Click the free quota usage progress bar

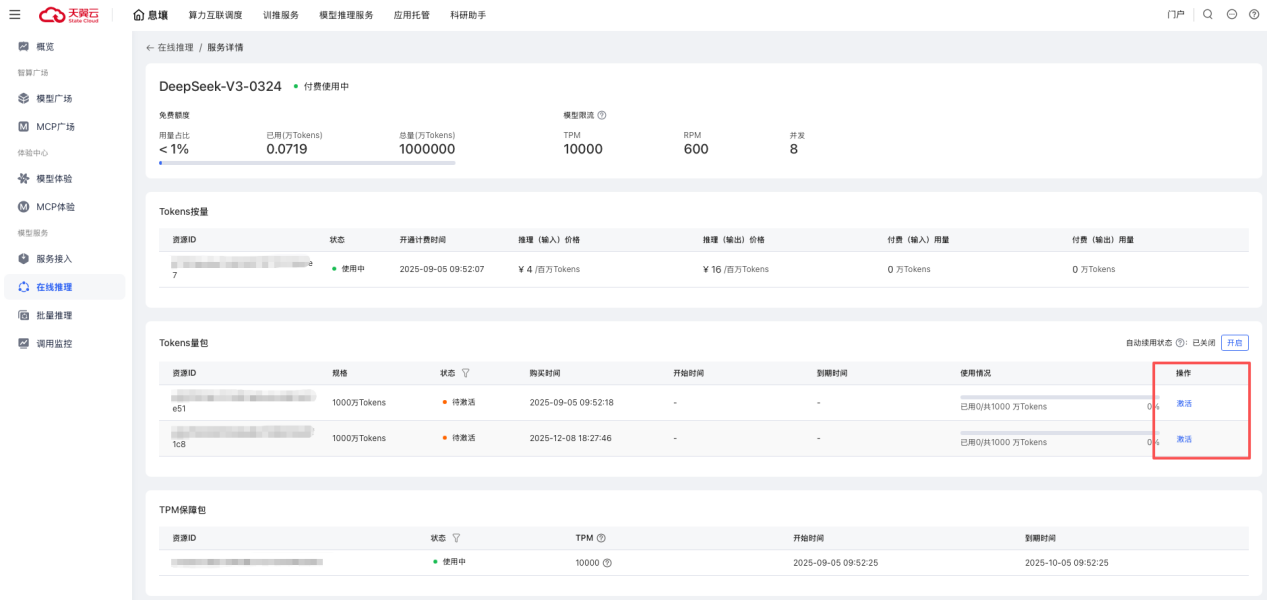point(307,162)
